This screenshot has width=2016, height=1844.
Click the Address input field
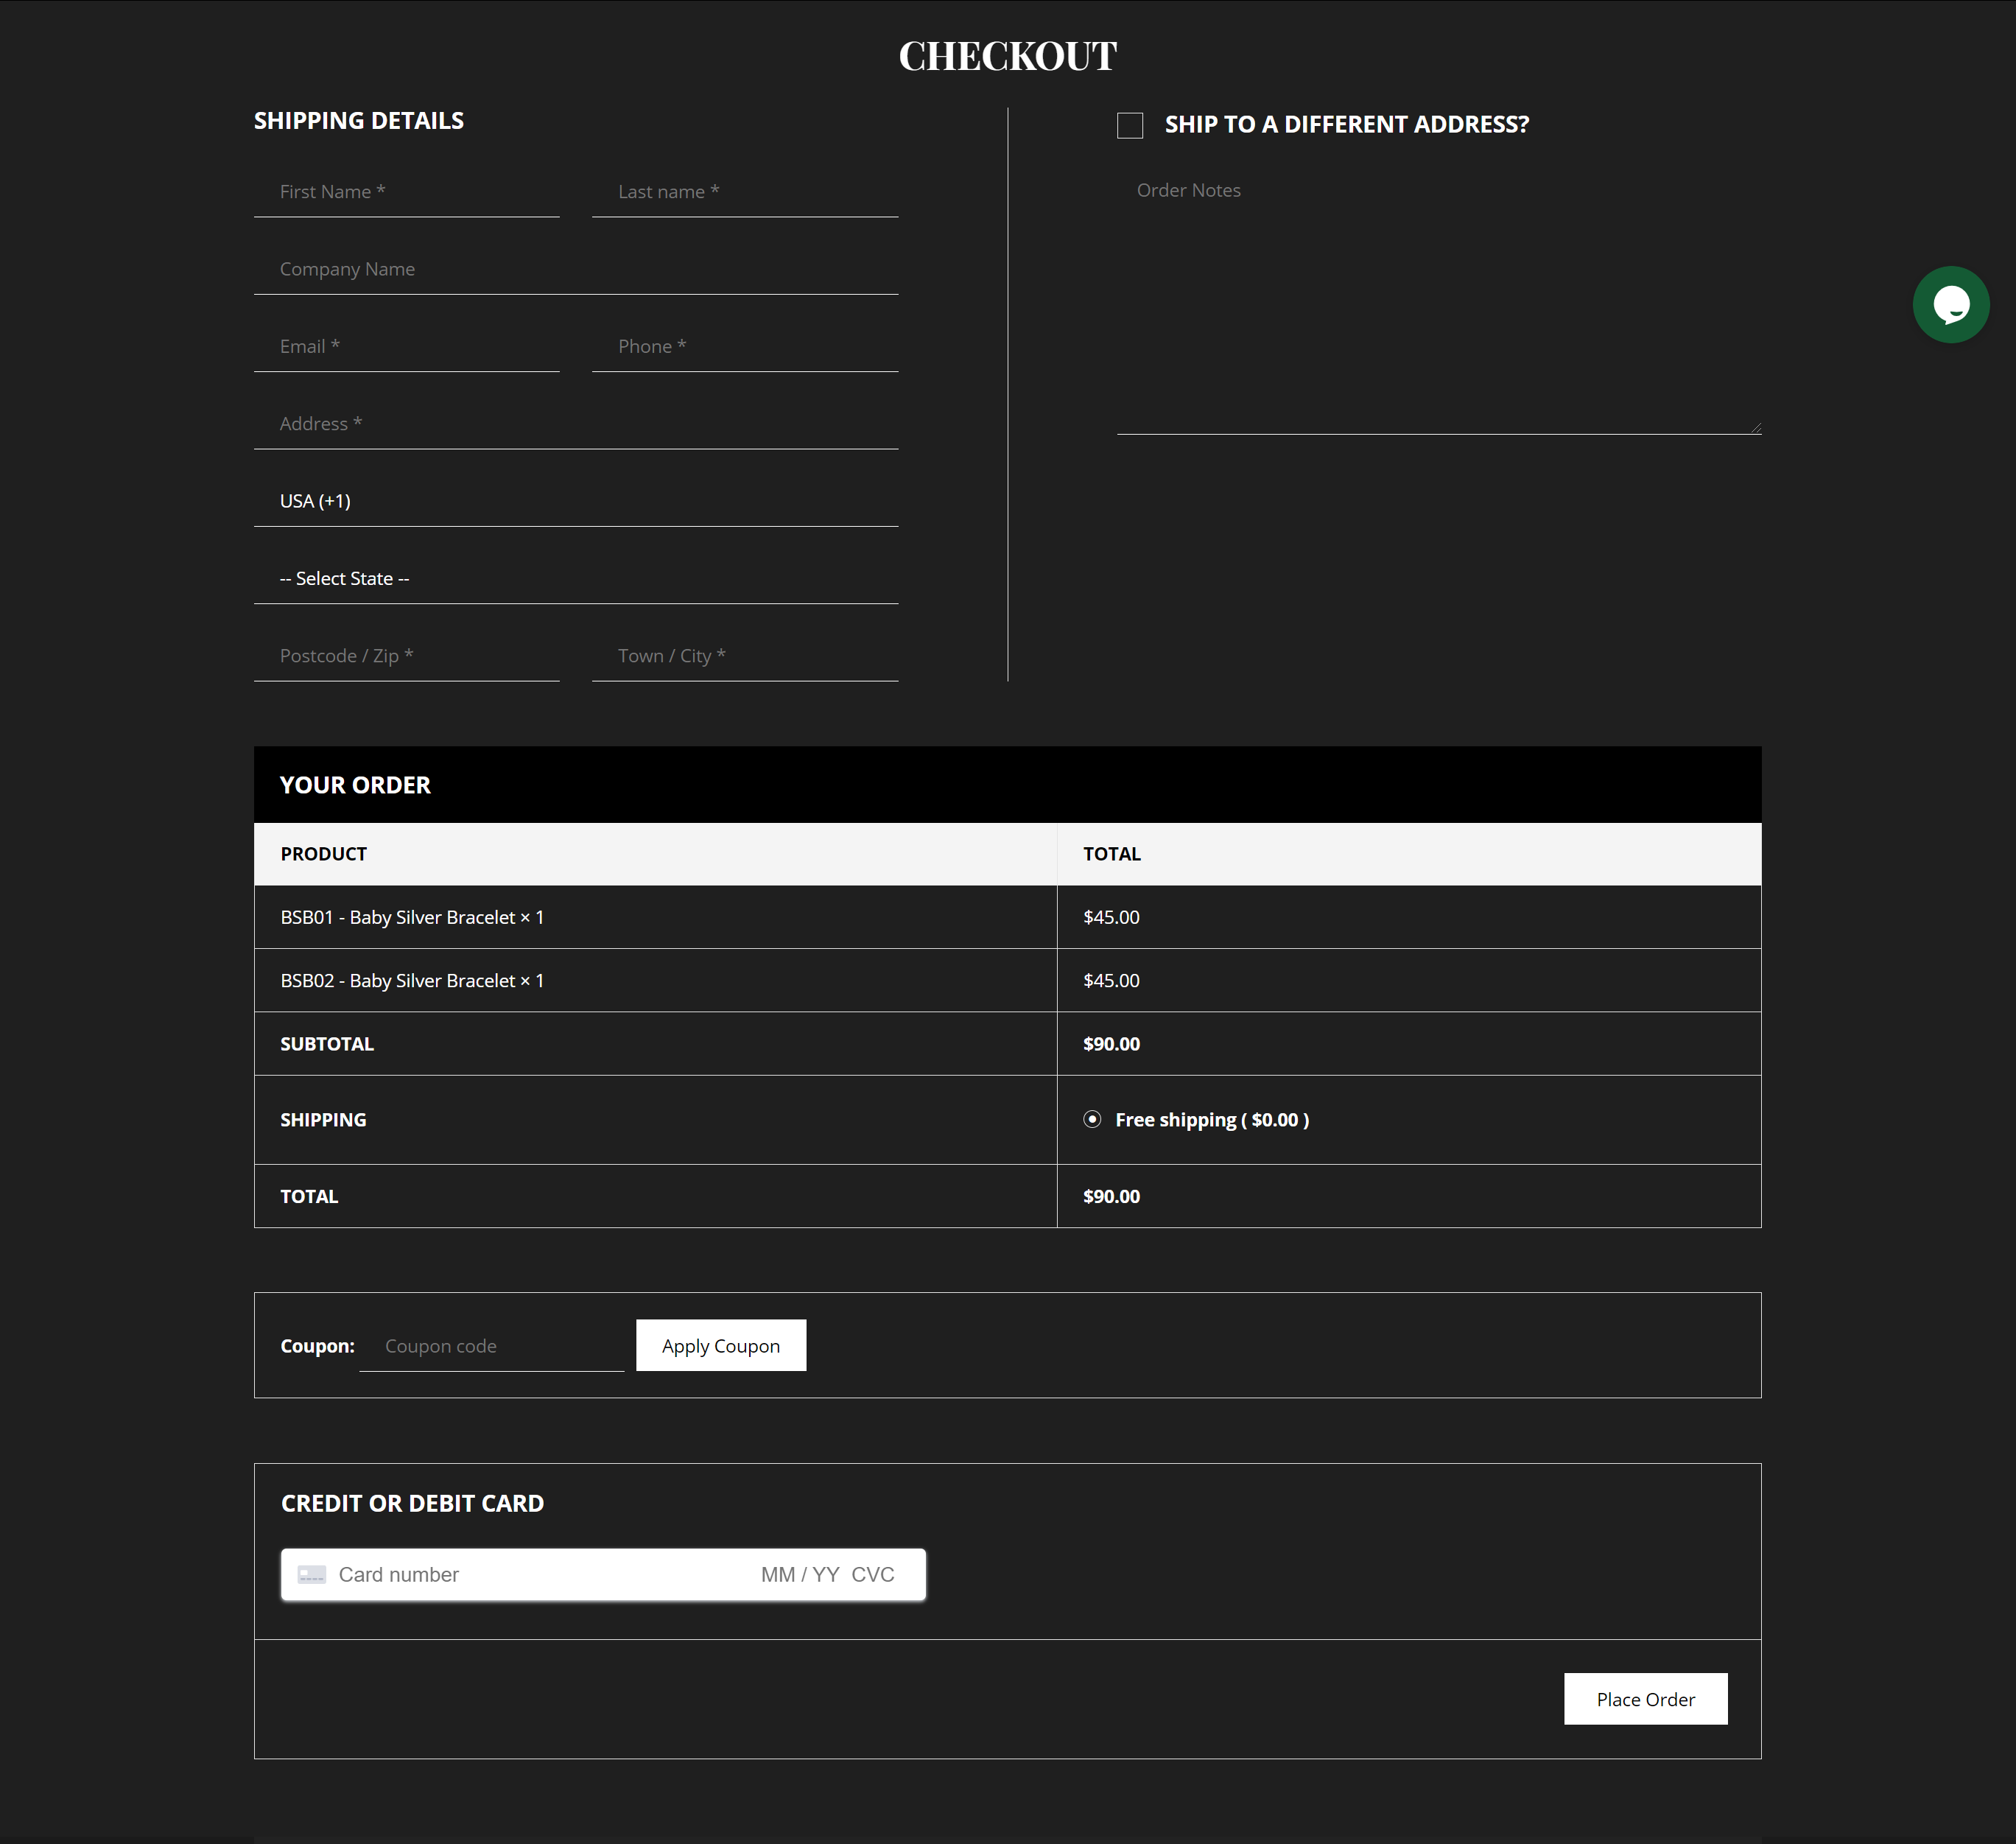pos(575,424)
